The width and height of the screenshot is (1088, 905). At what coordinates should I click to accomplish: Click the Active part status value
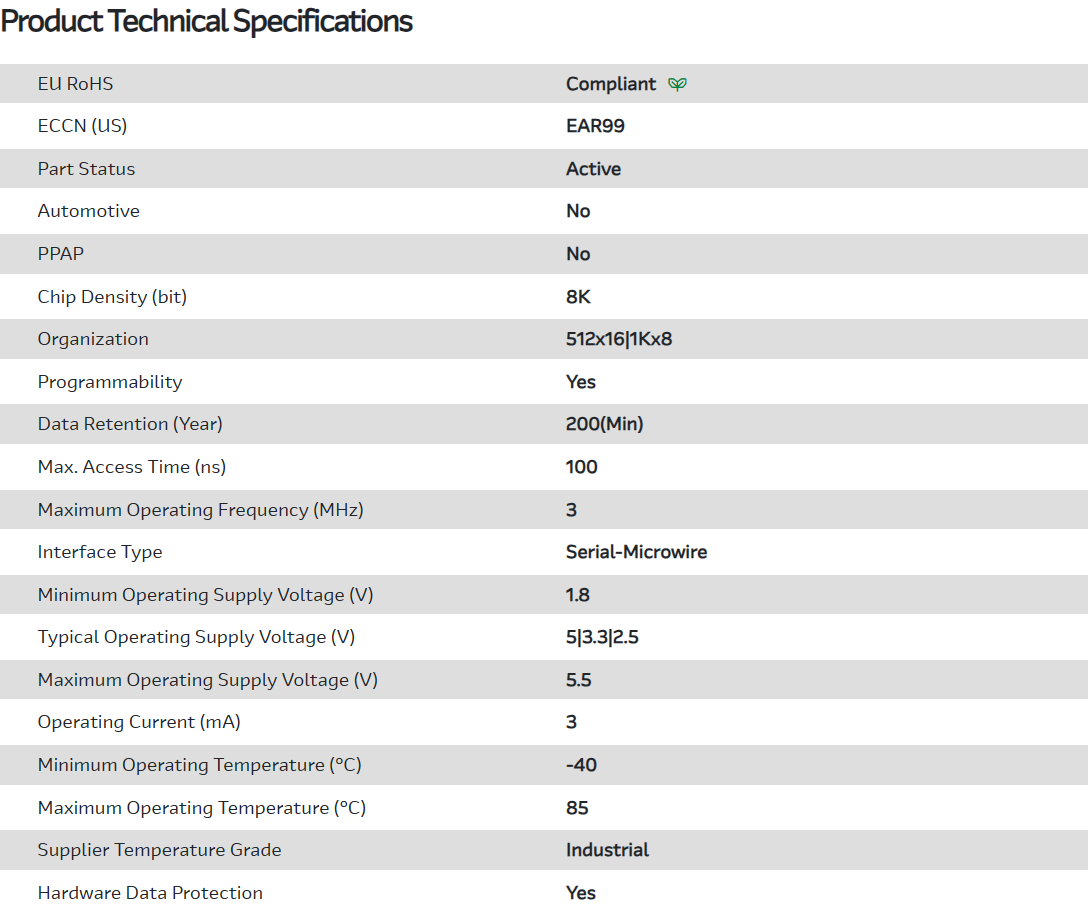[x=593, y=169]
